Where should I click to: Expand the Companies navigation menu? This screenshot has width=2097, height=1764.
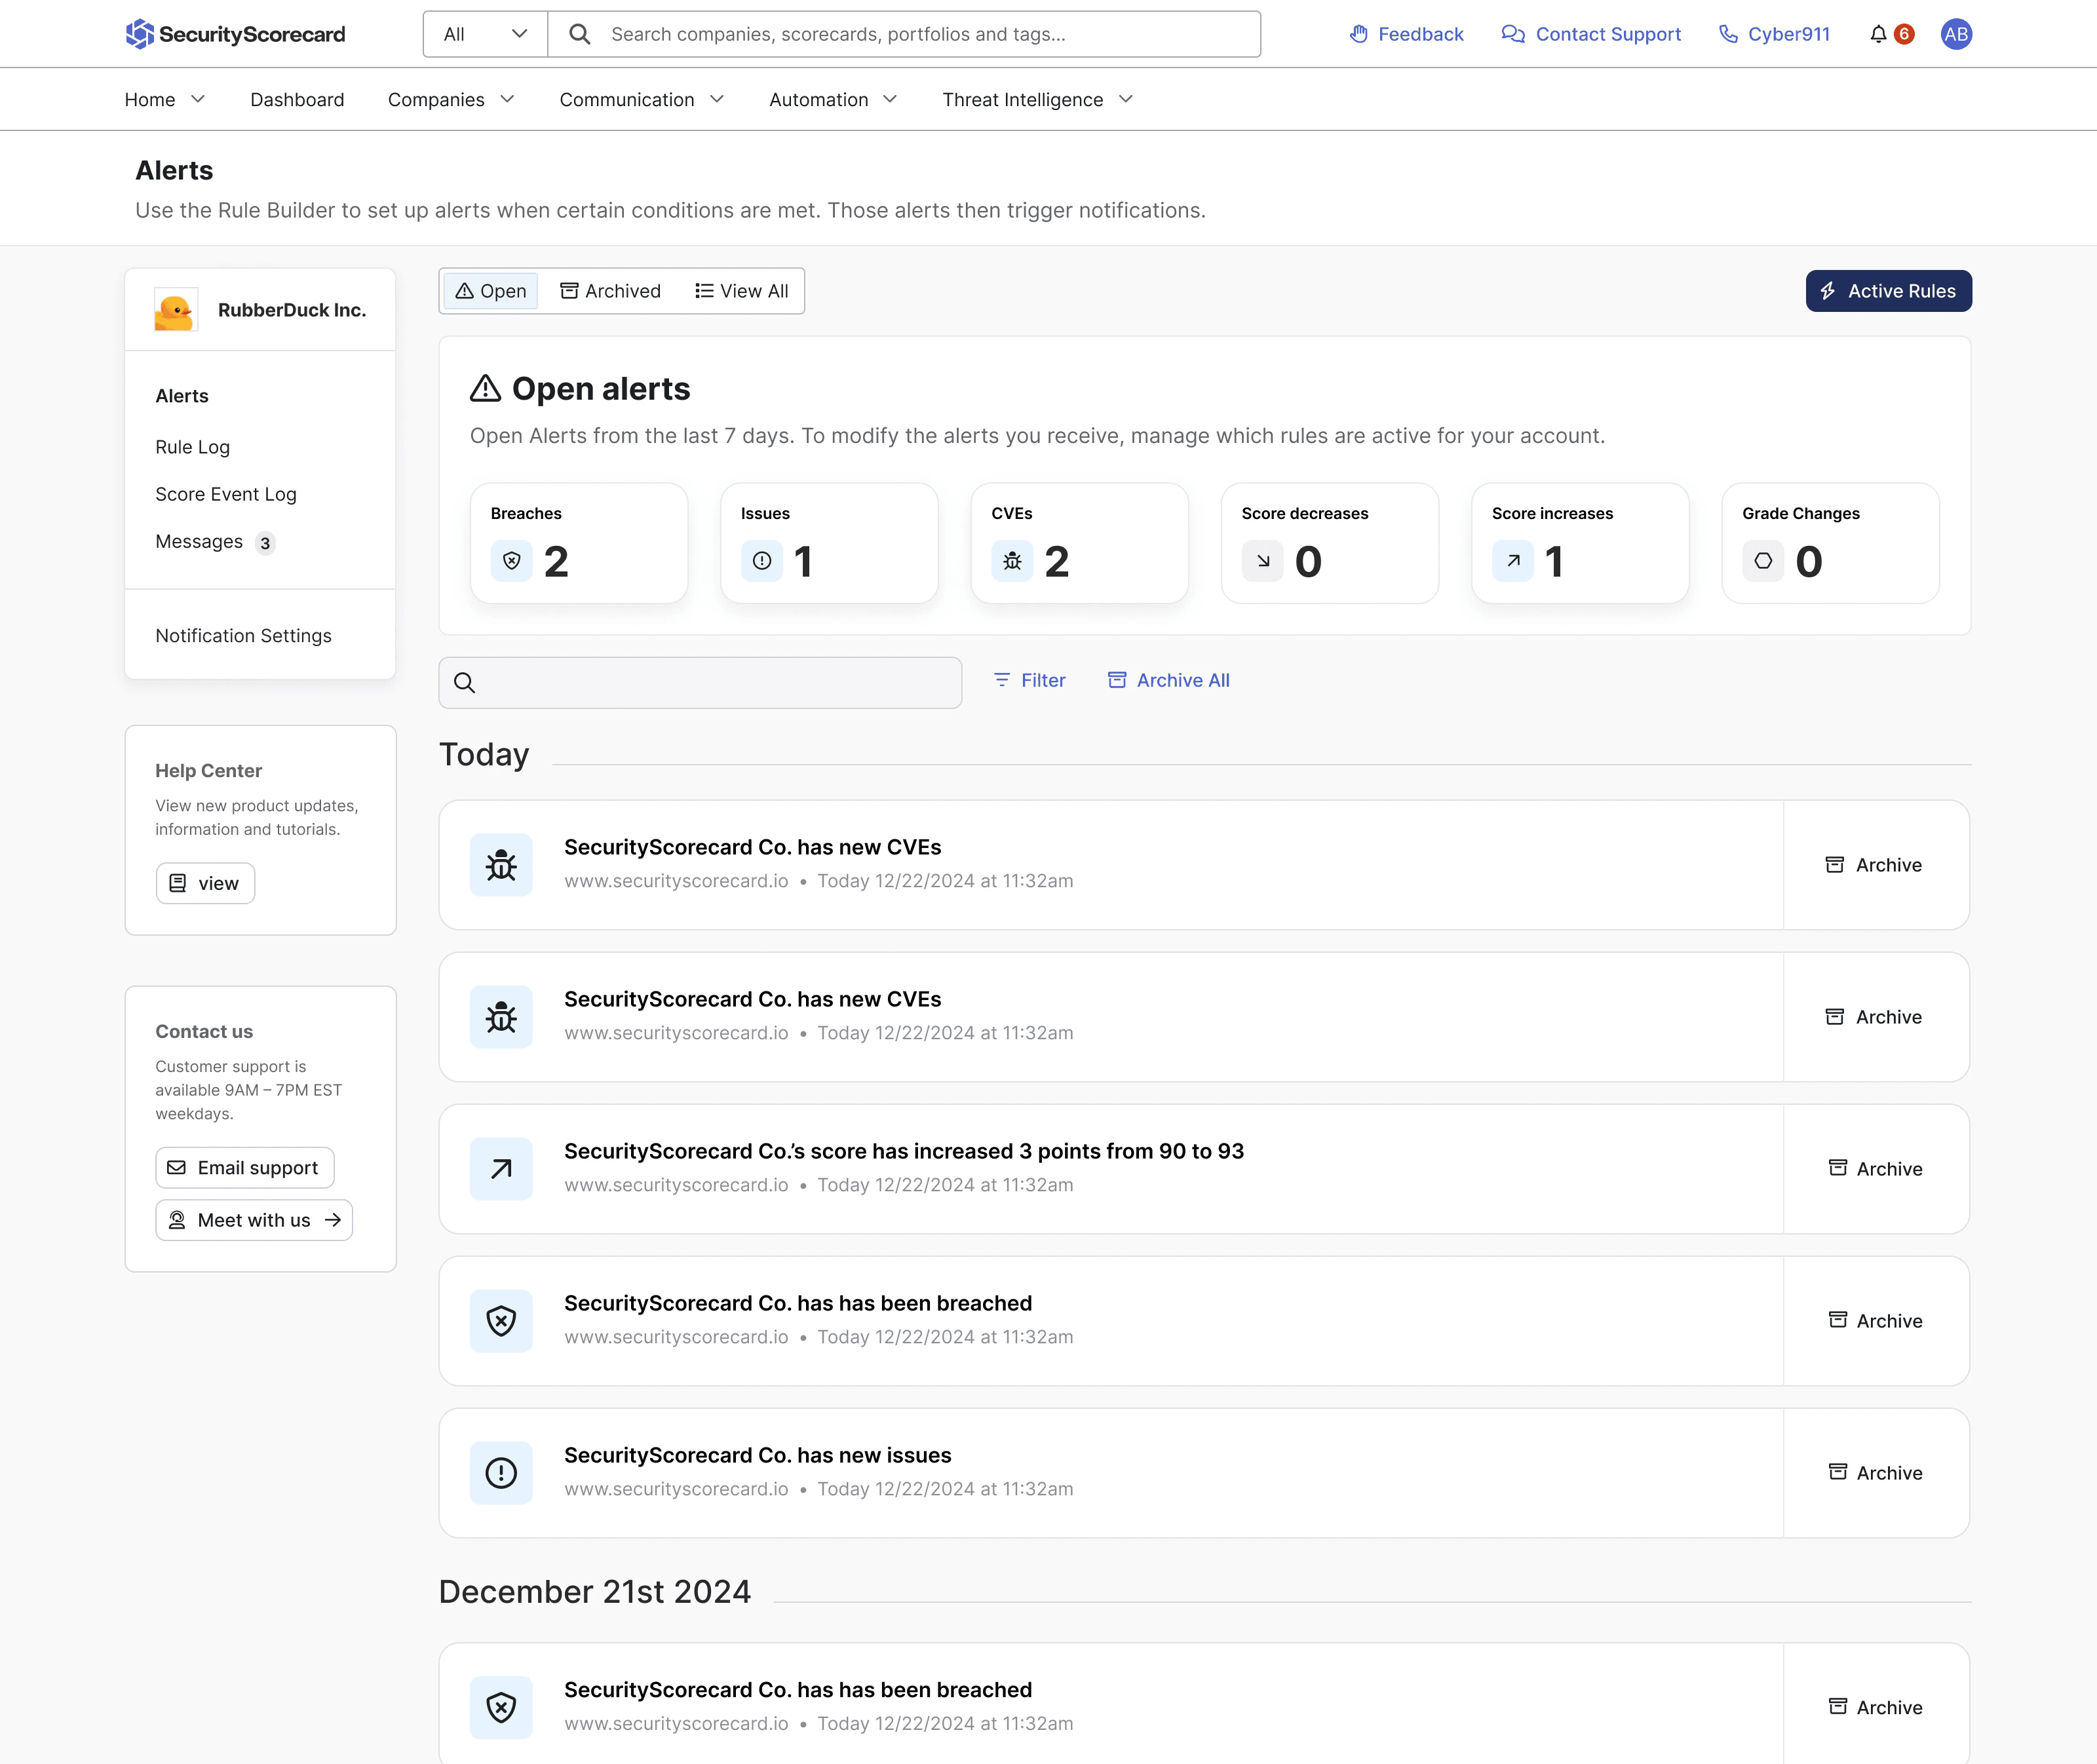click(x=451, y=99)
